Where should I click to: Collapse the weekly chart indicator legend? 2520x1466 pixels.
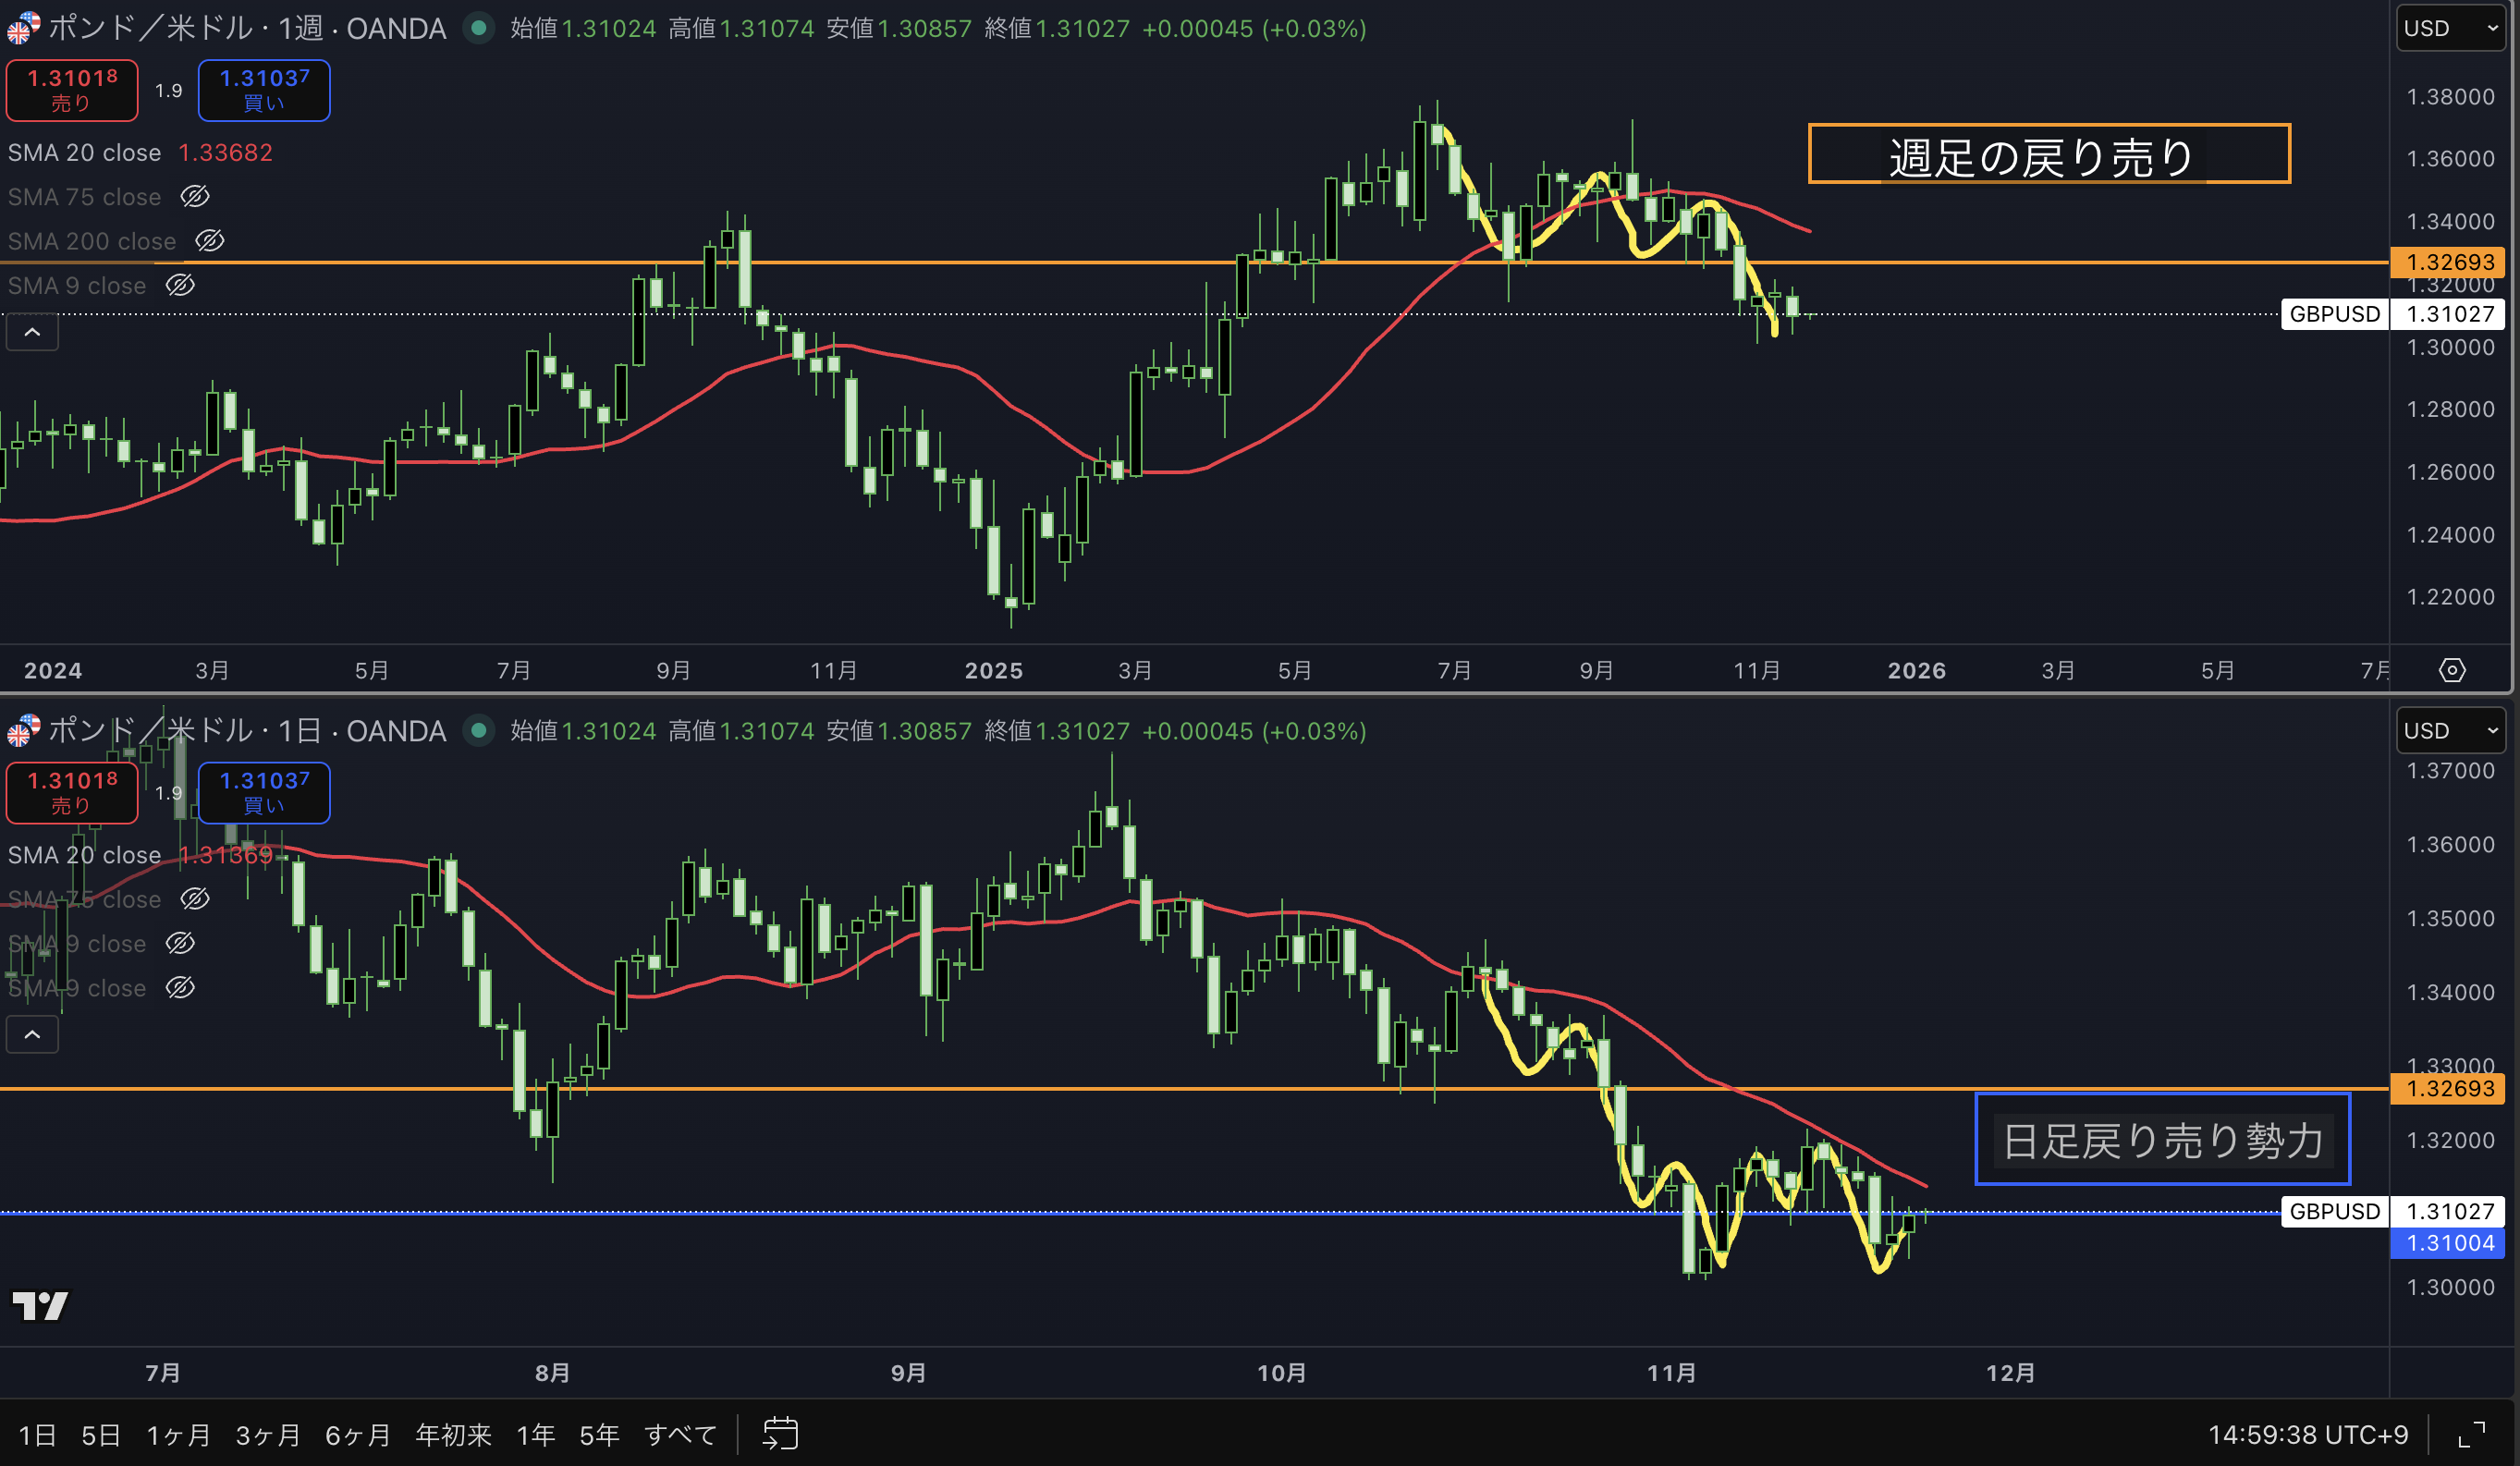click(32, 332)
